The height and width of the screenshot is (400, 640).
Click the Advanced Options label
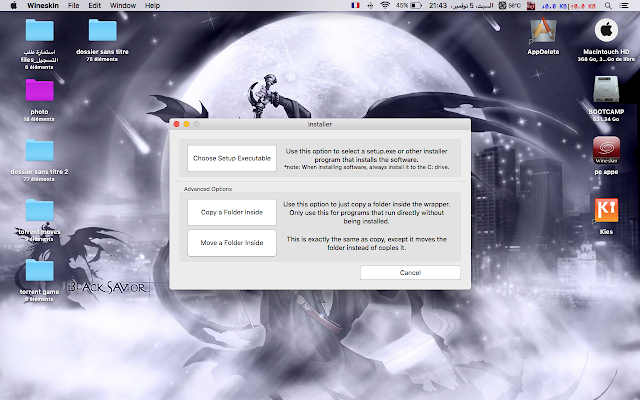[208, 189]
